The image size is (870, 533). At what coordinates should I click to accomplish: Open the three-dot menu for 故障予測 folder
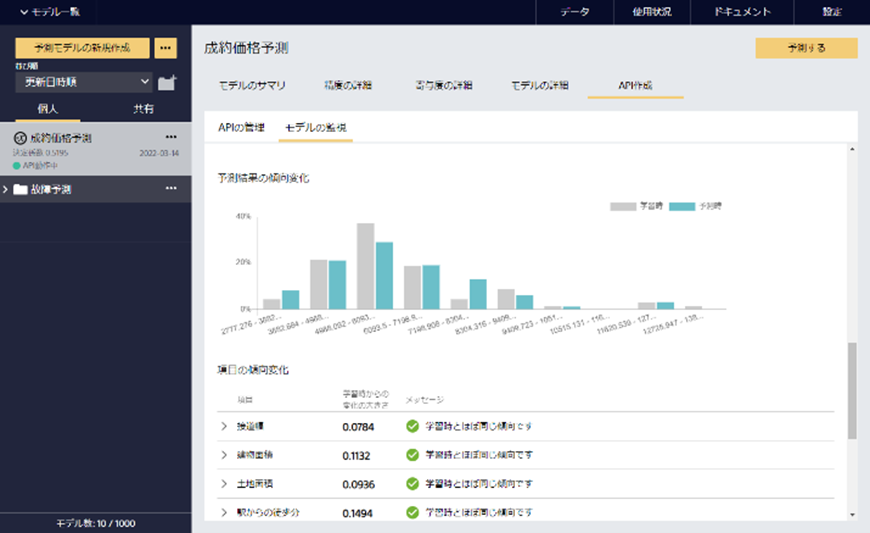(x=171, y=188)
